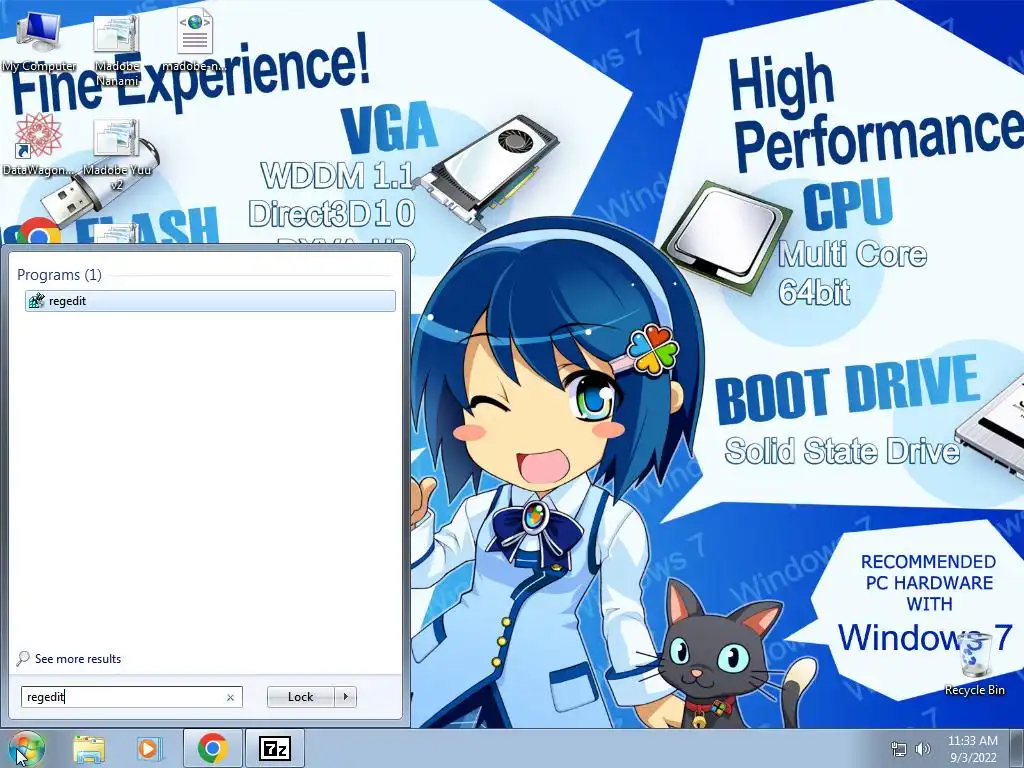This screenshot has height=768, width=1024.
Task: Click Show desktop button at taskbar edge
Action: (x=1017, y=748)
